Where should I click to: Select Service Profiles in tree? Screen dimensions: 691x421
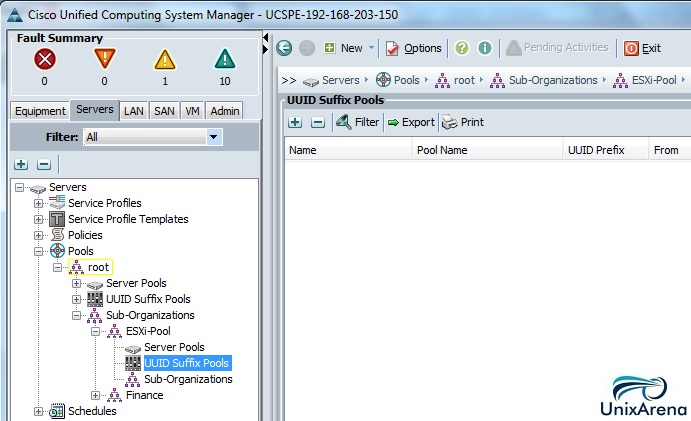pyautogui.click(x=104, y=203)
